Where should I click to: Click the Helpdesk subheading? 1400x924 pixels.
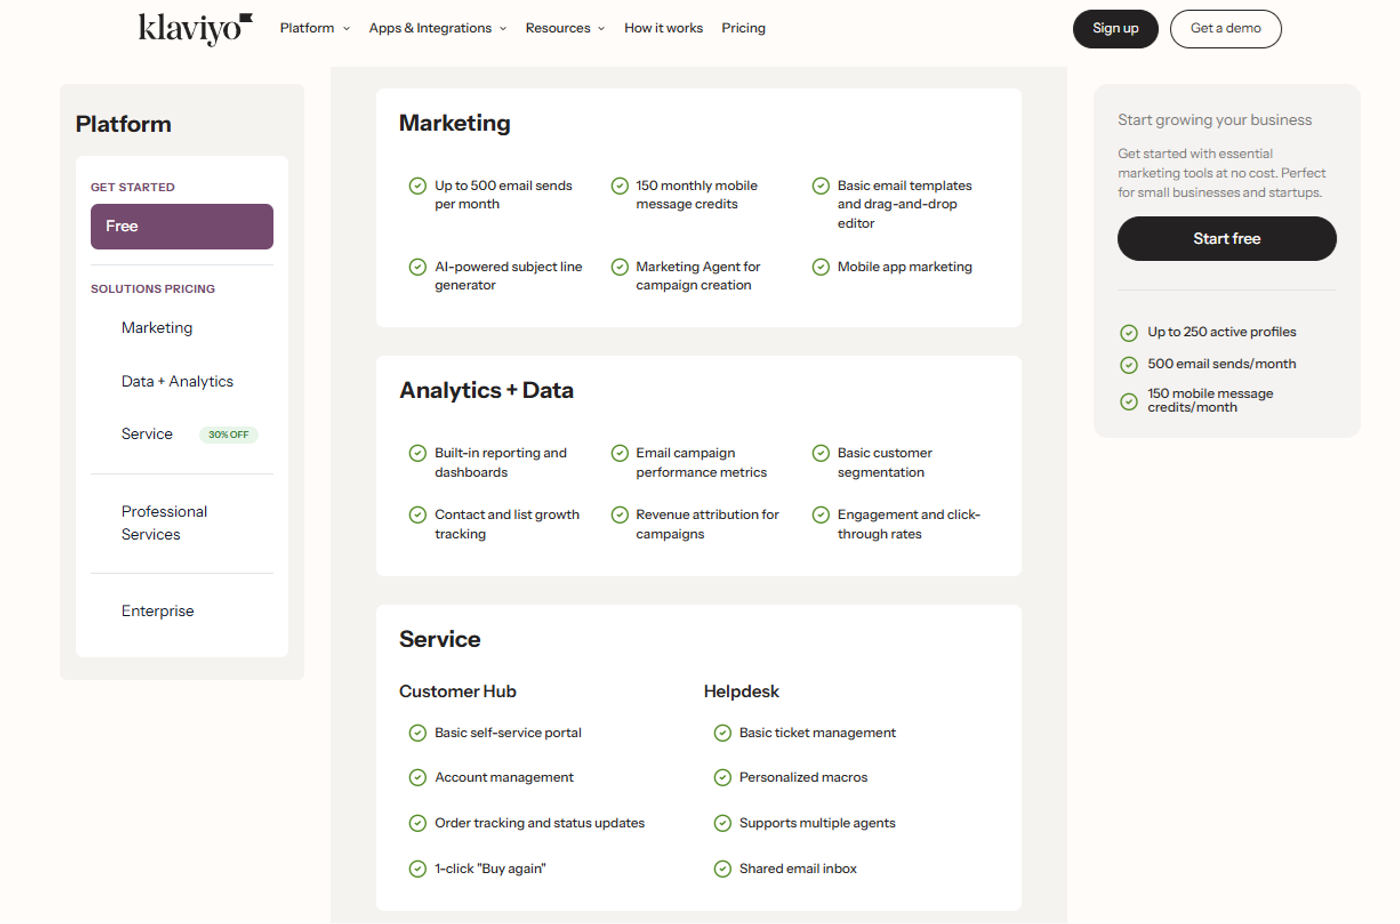(x=741, y=692)
